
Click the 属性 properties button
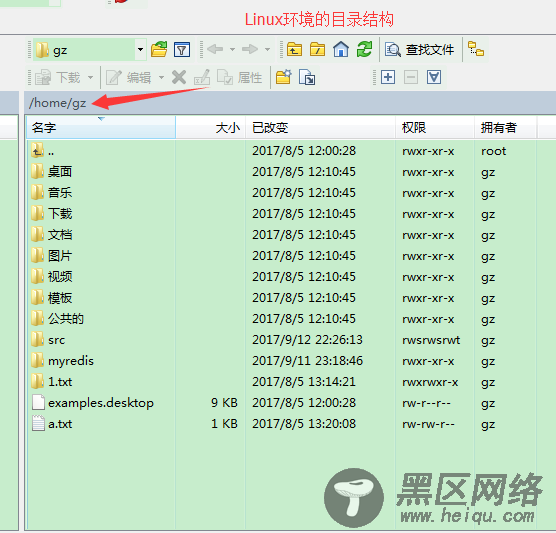tap(240, 77)
